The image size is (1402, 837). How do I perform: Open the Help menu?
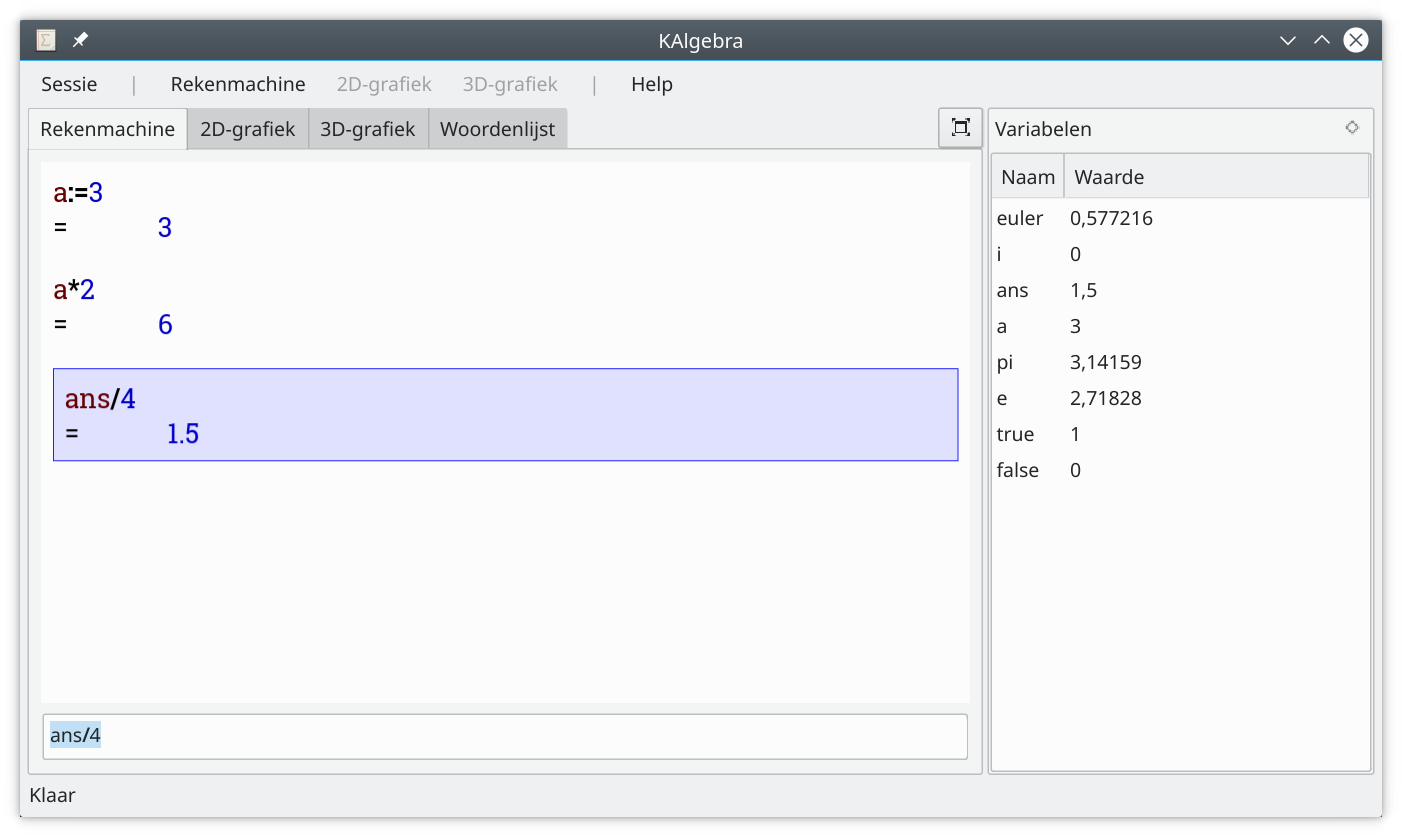pyautogui.click(x=652, y=84)
